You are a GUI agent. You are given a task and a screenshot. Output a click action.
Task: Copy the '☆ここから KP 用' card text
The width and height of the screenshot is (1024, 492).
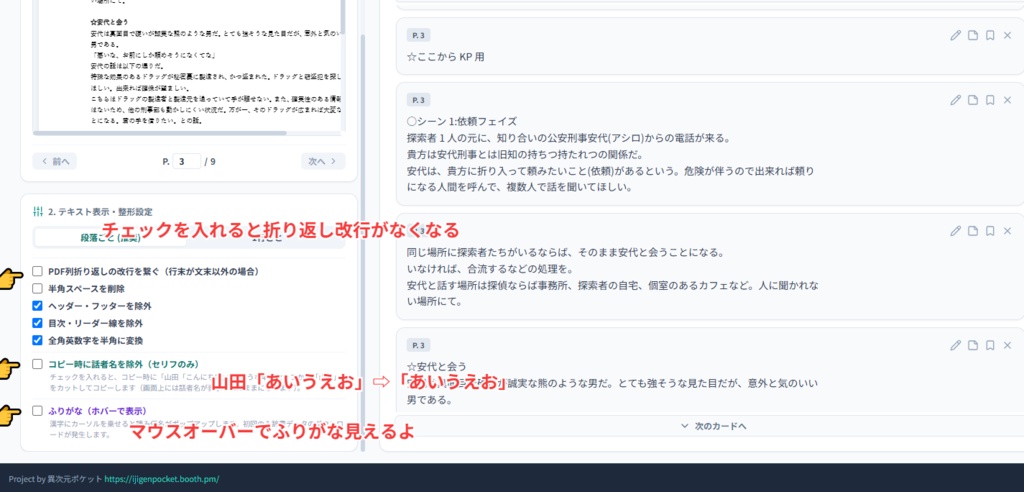click(973, 35)
